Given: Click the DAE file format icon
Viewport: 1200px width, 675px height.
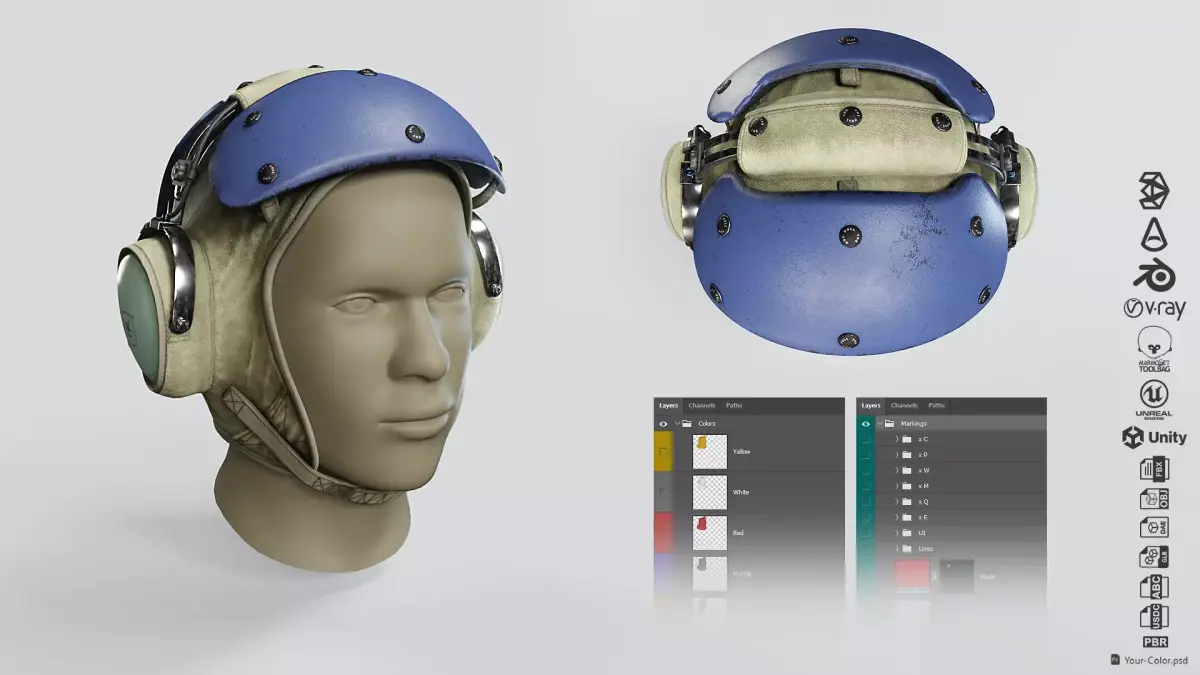Looking at the screenshot, I should pyautogui.click(x=1154, y=527).
